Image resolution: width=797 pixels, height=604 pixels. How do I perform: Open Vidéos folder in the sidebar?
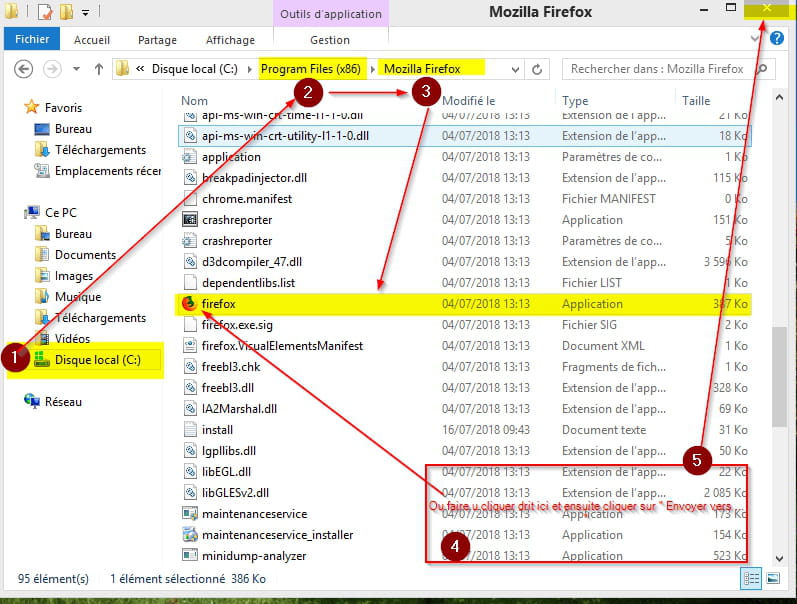click(x=72, y=339)
